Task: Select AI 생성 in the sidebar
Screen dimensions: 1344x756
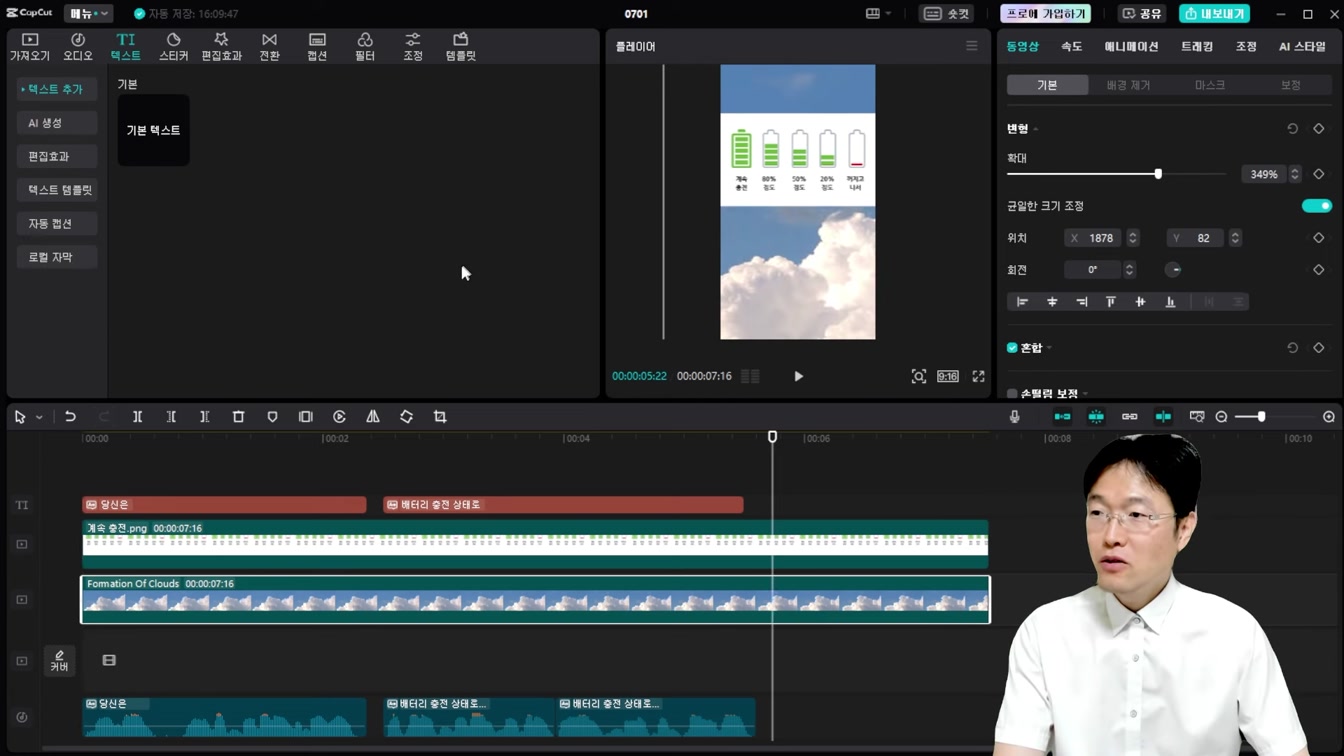Action: click(x=56, y=123)
